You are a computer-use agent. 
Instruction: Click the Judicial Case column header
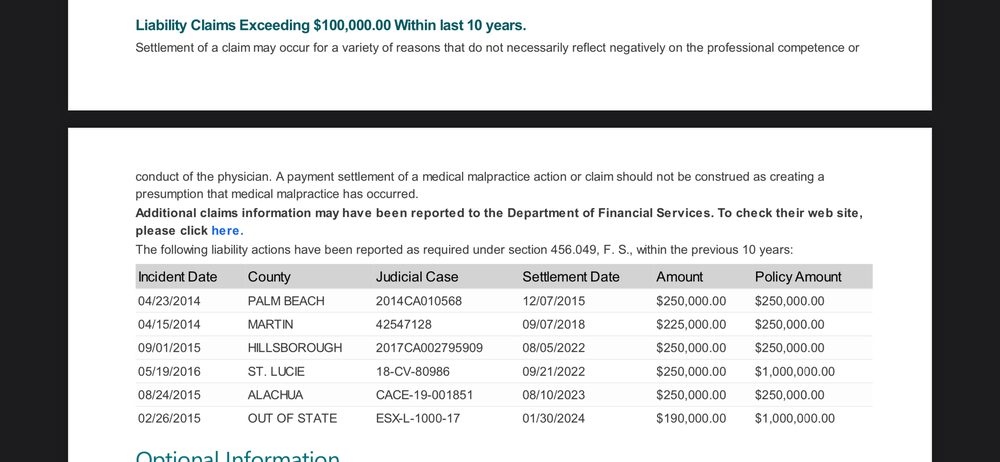pyautogui.click(x=416, y=277)
